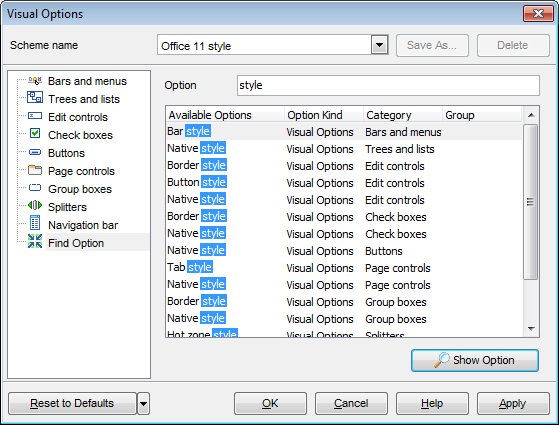Open Bars and menus section
This screenshot has height=425, width=559.
(x=87, y=81)
